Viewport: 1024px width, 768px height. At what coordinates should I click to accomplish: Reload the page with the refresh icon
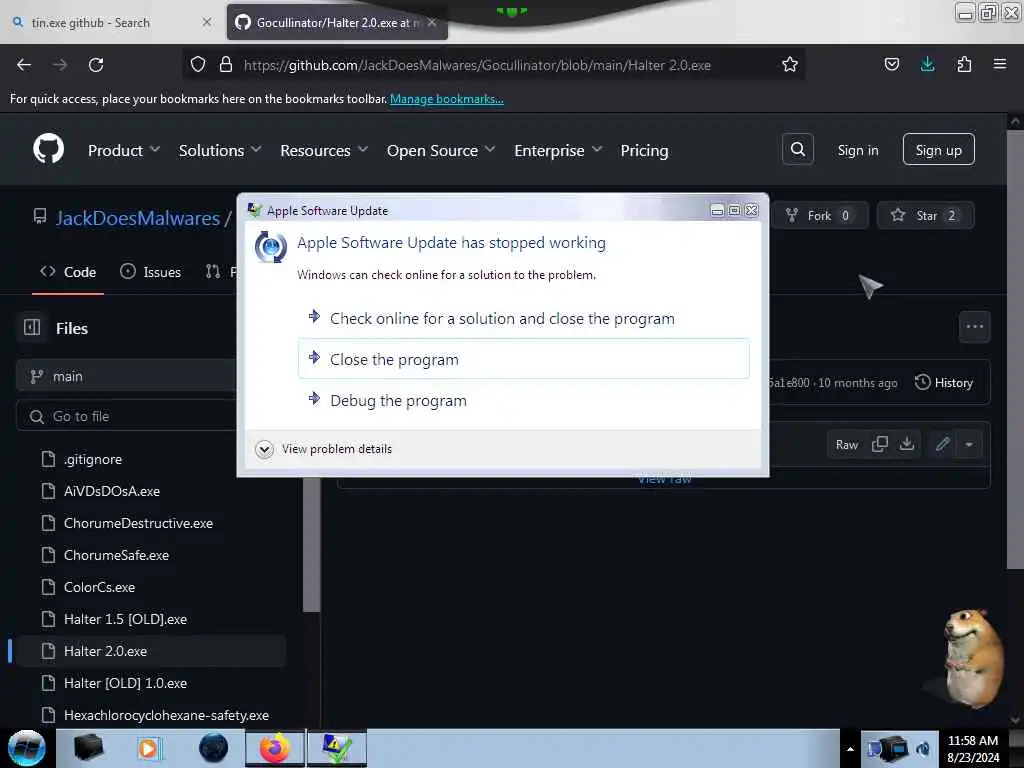pos(96,65)
